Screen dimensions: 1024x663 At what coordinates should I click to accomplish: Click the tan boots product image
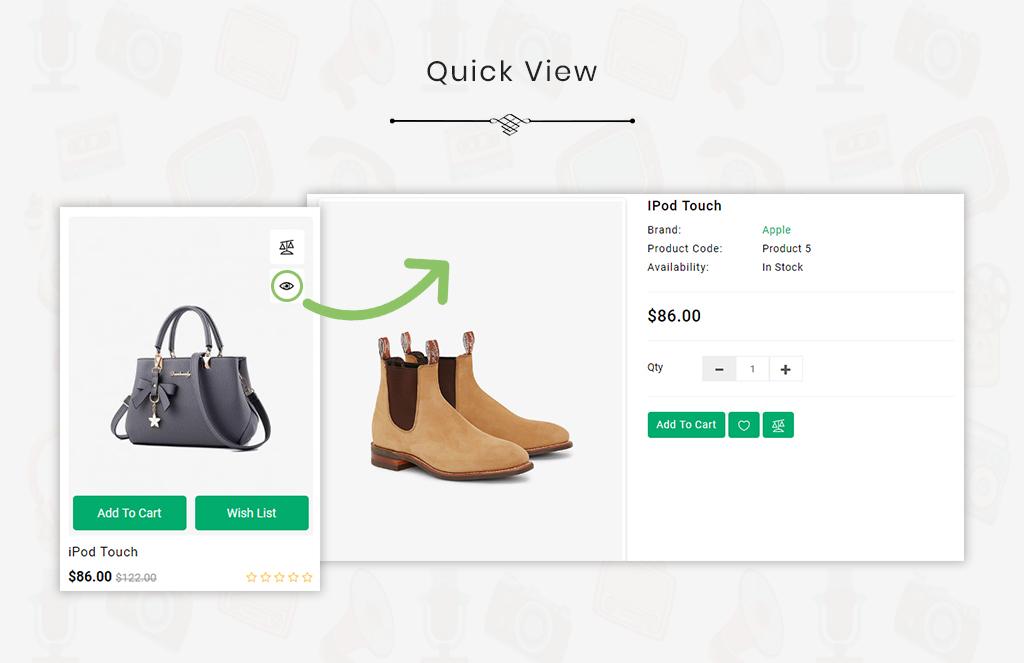click(472, 406)
